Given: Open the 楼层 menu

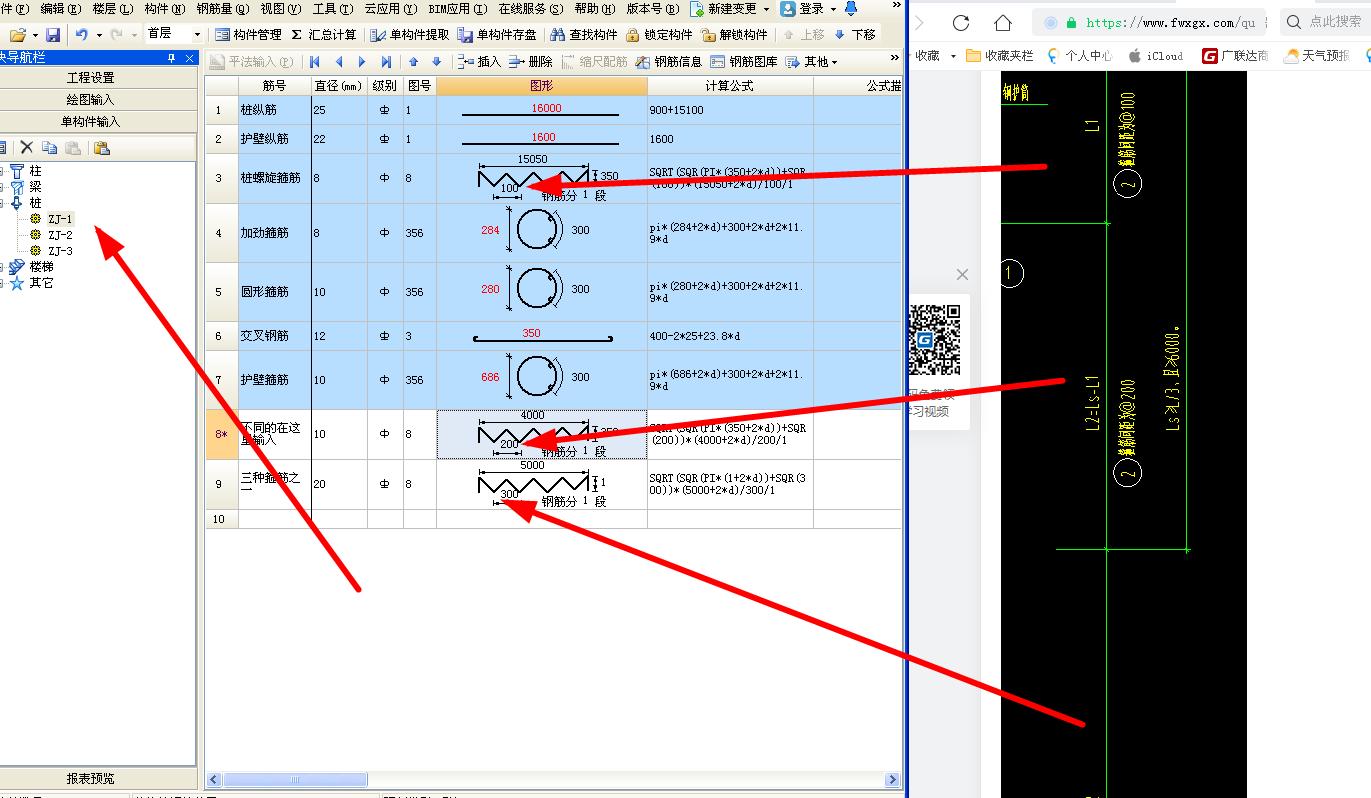Looking at the screenshot, I should click(x=112, y=9).
